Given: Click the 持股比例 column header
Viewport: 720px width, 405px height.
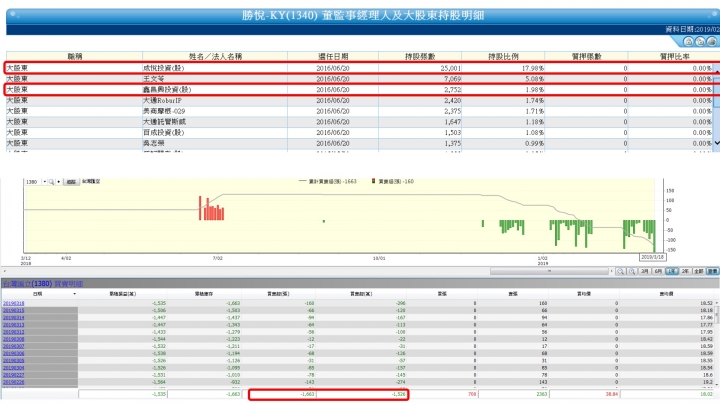Looking at the screenshot, I should click(x=503, y=56).
